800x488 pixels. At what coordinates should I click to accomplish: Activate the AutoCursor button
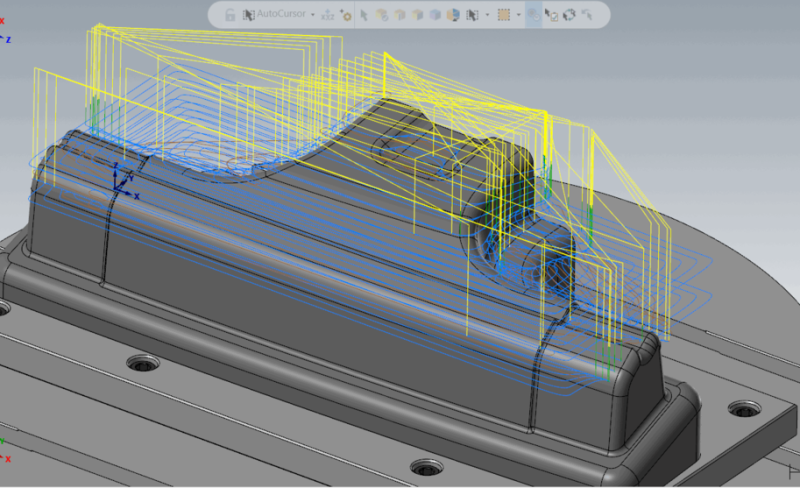[x=274, y=15]
